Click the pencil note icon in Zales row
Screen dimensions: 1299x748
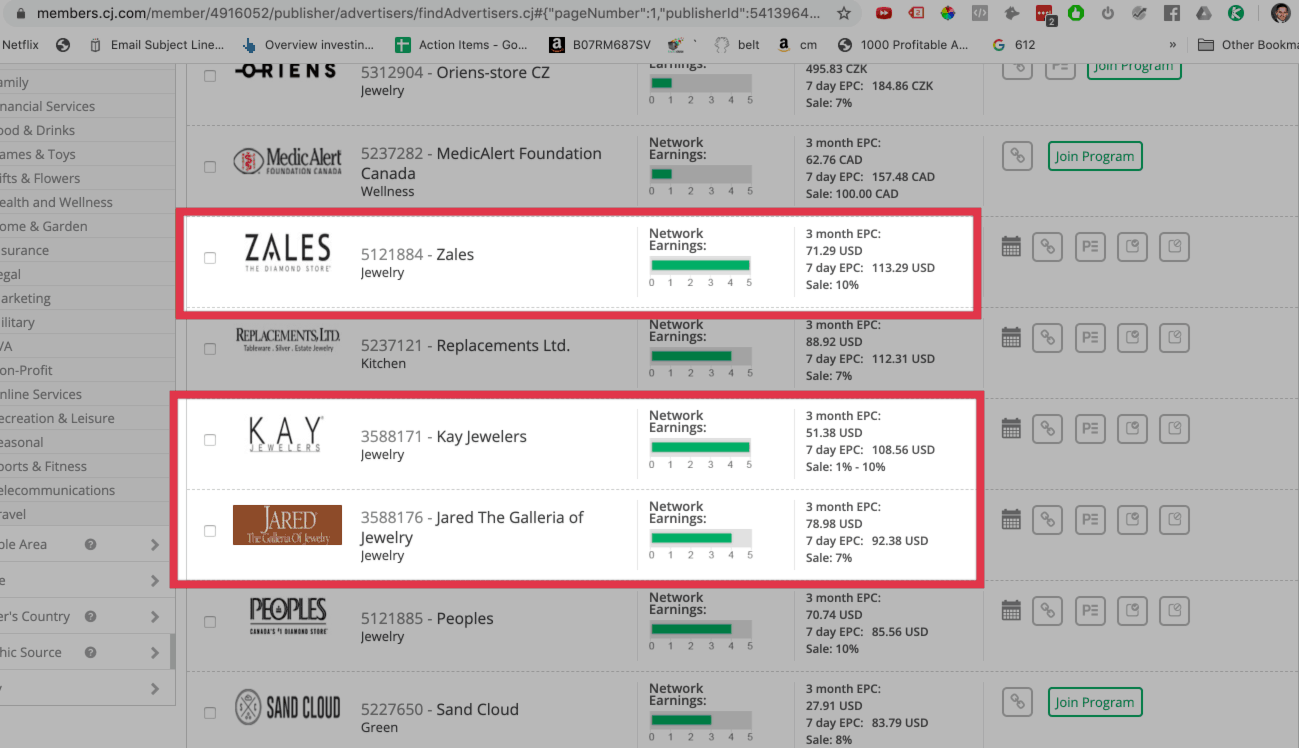click(x=1175, y=247)
